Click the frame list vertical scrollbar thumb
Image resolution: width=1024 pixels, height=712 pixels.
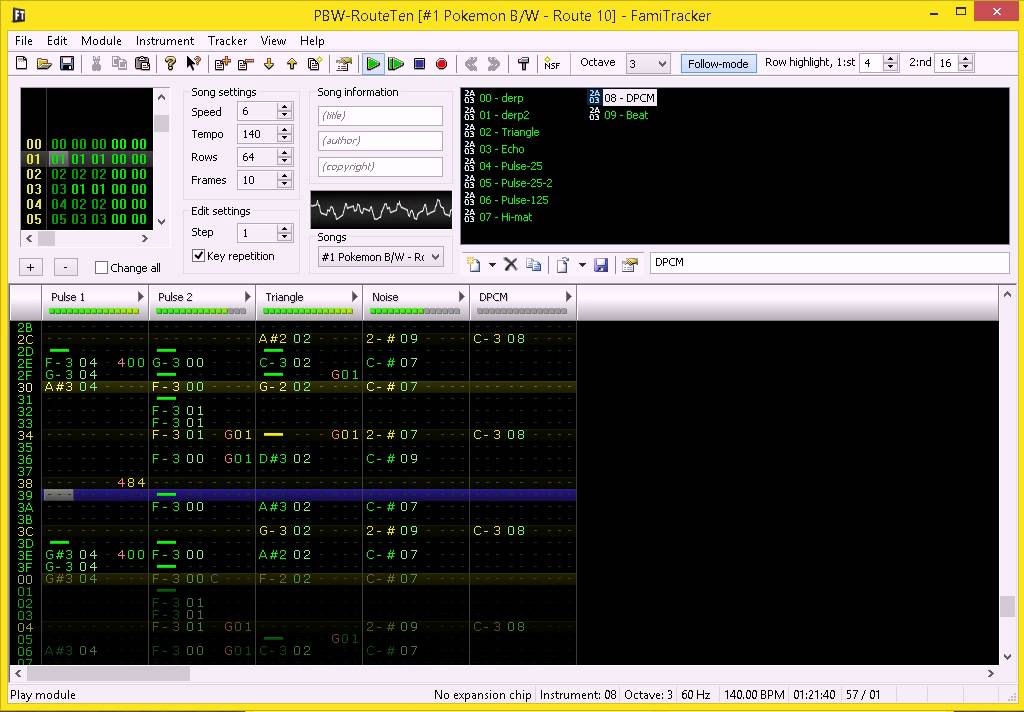point(161,123)
